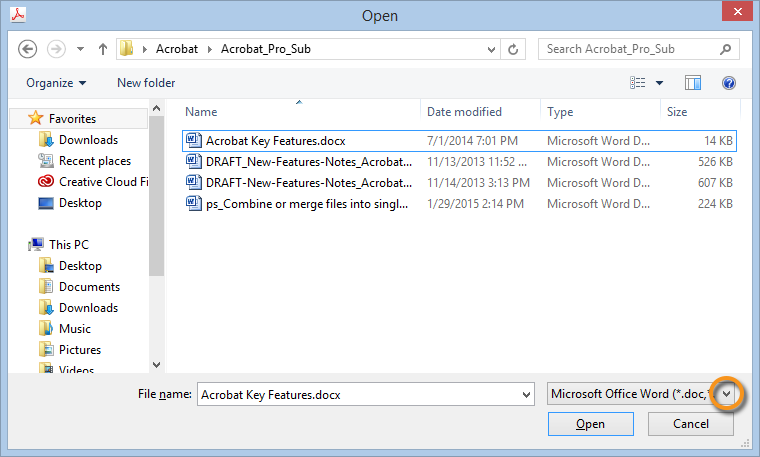Click the Up one level arrow
The image size is (760, 457).
pyautogui.click(x=103, y=48)
